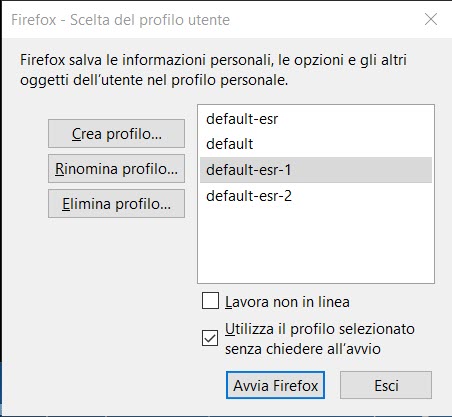Image resolution: width=452 pixels, height=417 pixels.
Task: Click the Esci button
Action: 386,385
